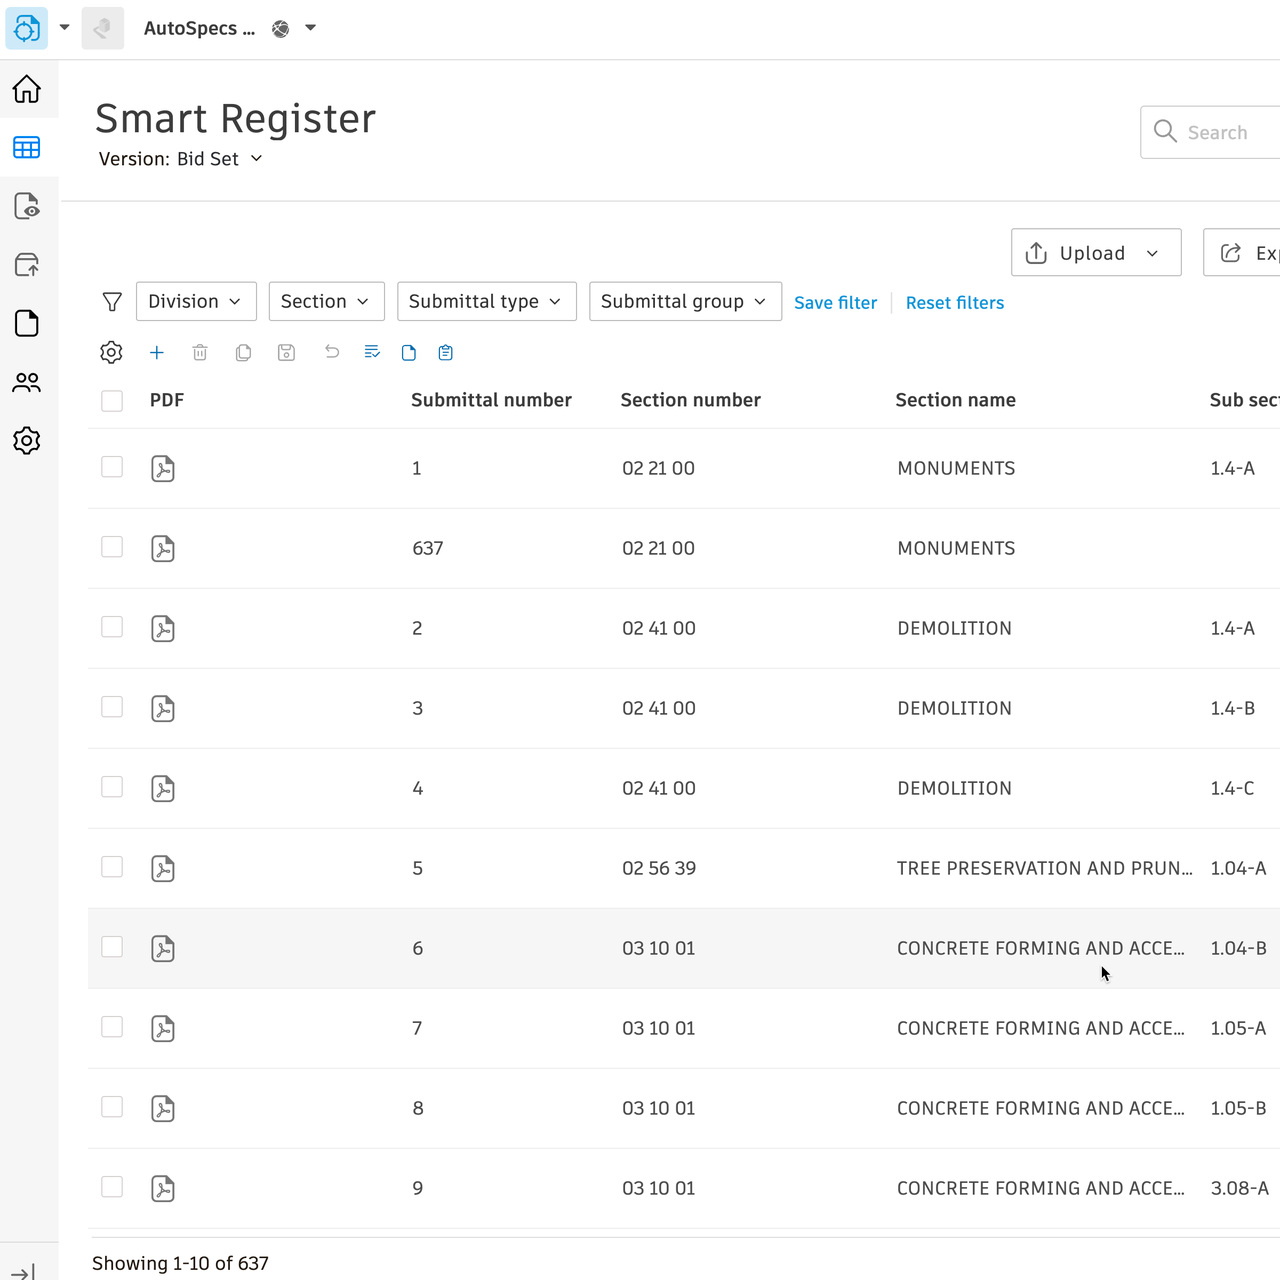1280x1280 pixels.
Task: Click the filter funnel icon
Action: coord(112,302)
